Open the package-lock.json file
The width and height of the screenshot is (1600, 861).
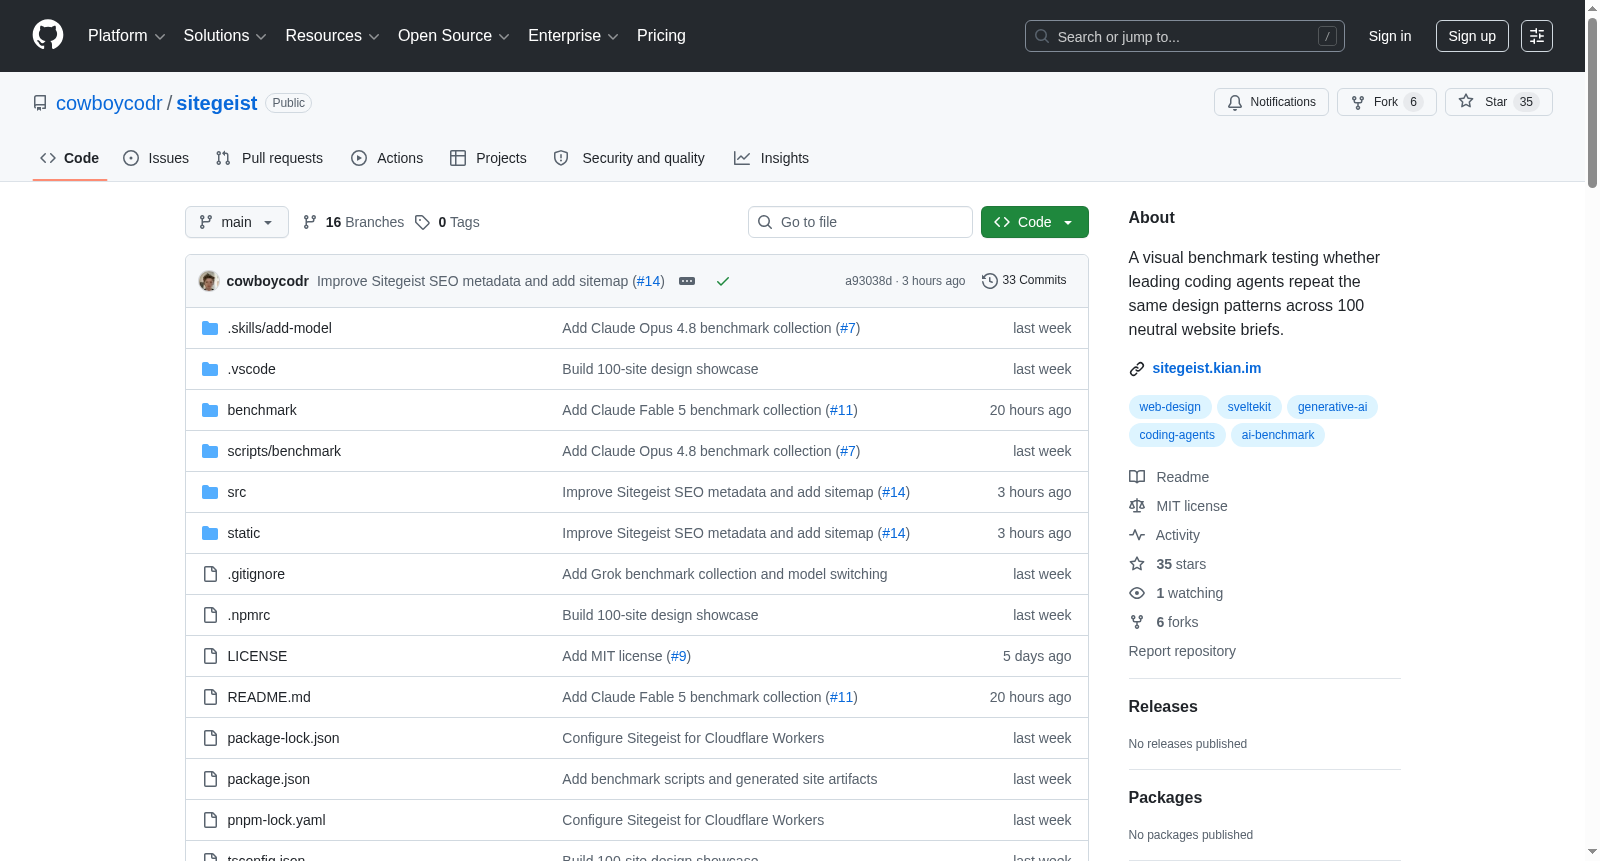(283, 738)
